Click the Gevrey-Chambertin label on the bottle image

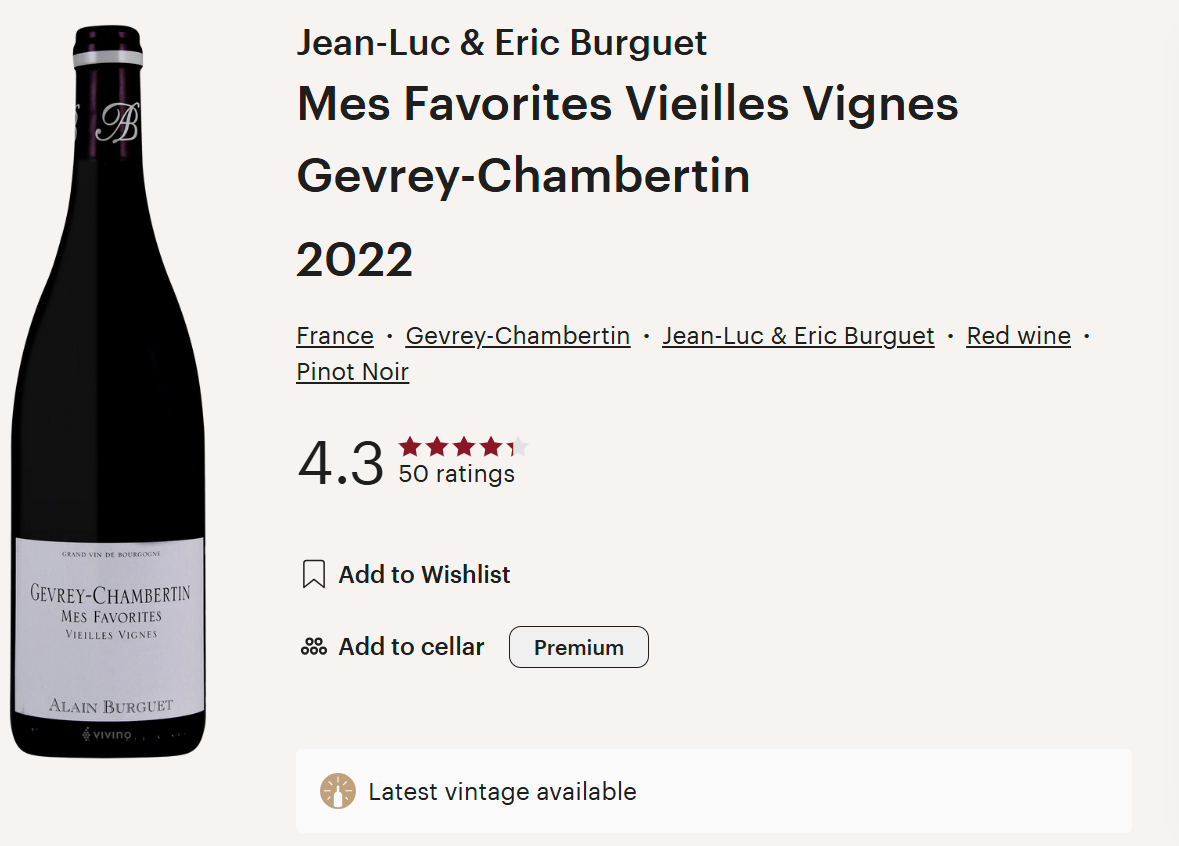(110, 594)
